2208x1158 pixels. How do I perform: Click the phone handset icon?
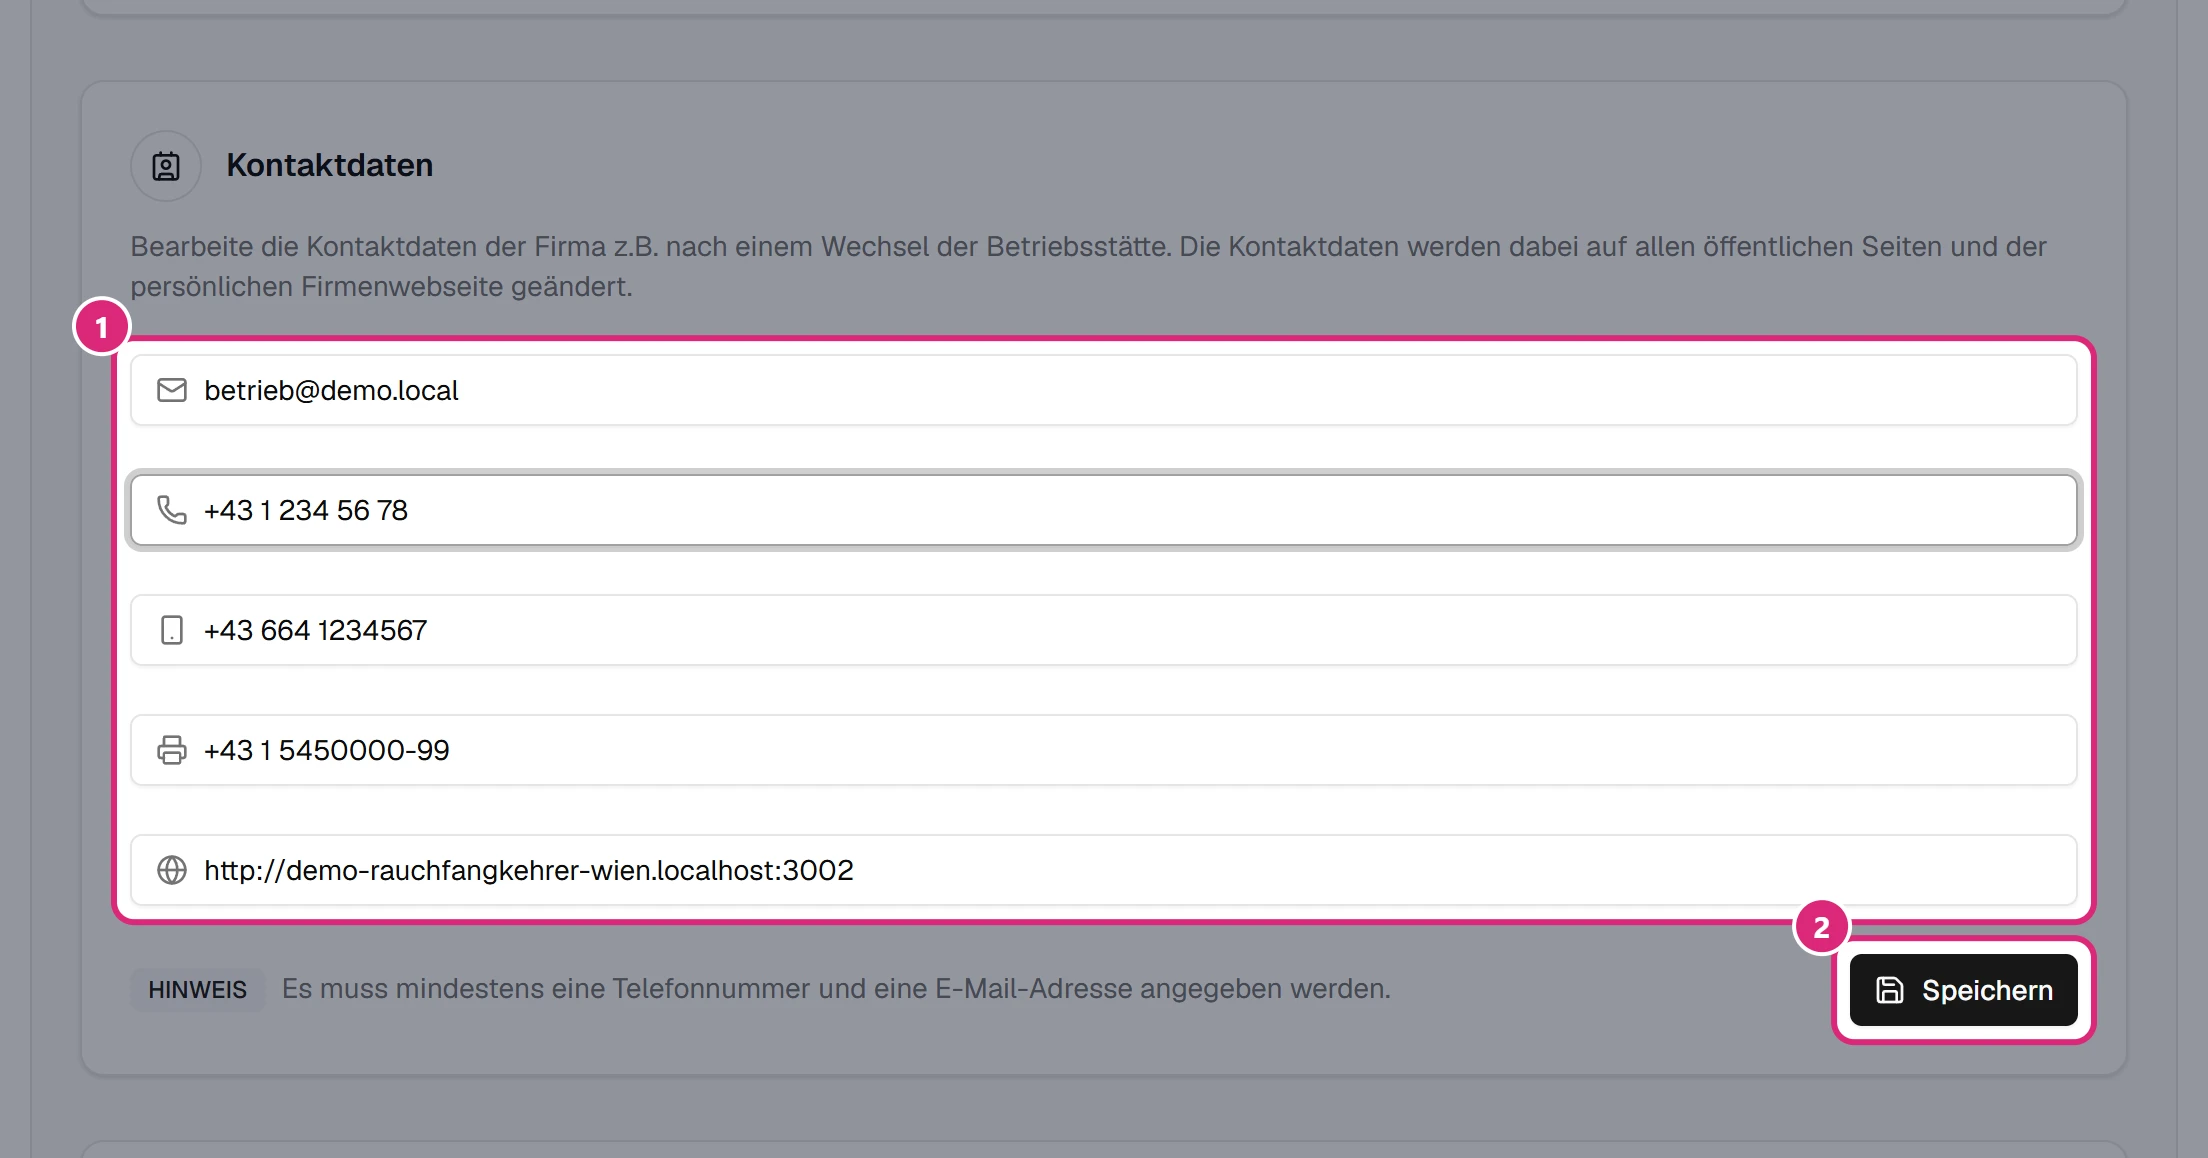(x=172, y=510)
